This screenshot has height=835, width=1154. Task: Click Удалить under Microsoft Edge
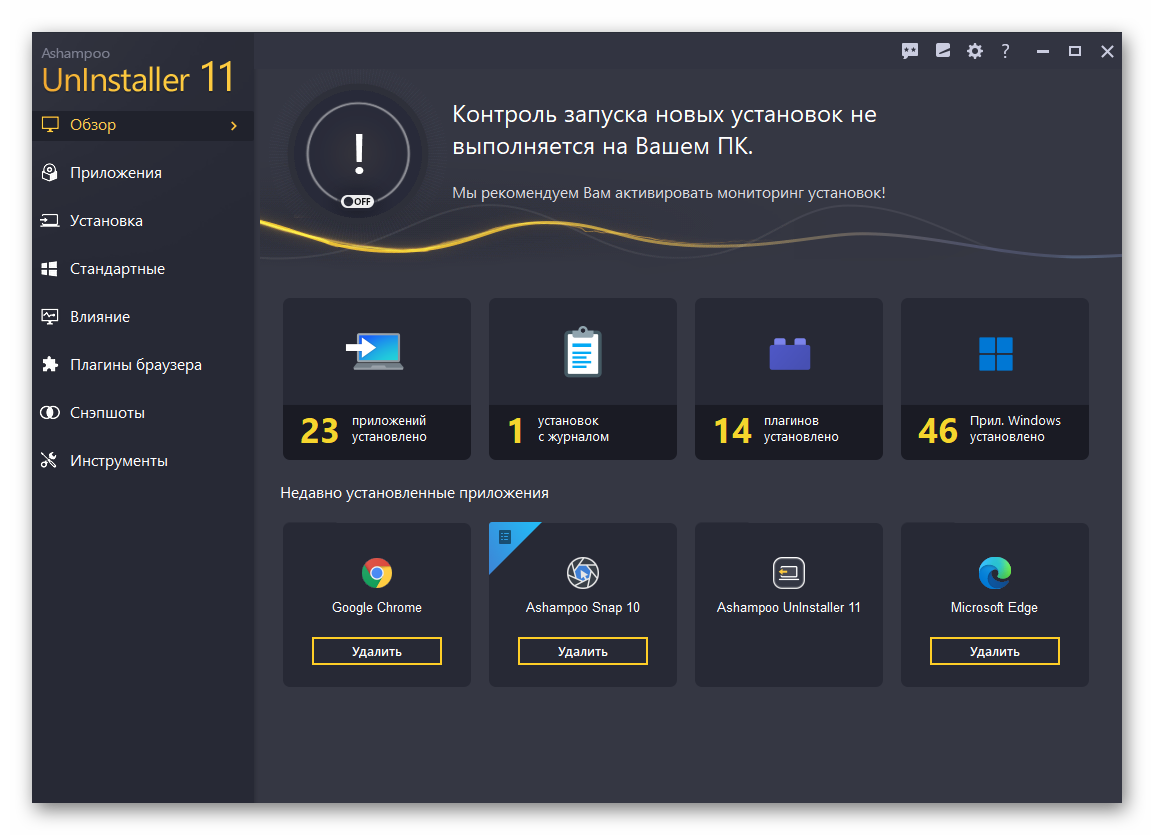click(995, 651)
